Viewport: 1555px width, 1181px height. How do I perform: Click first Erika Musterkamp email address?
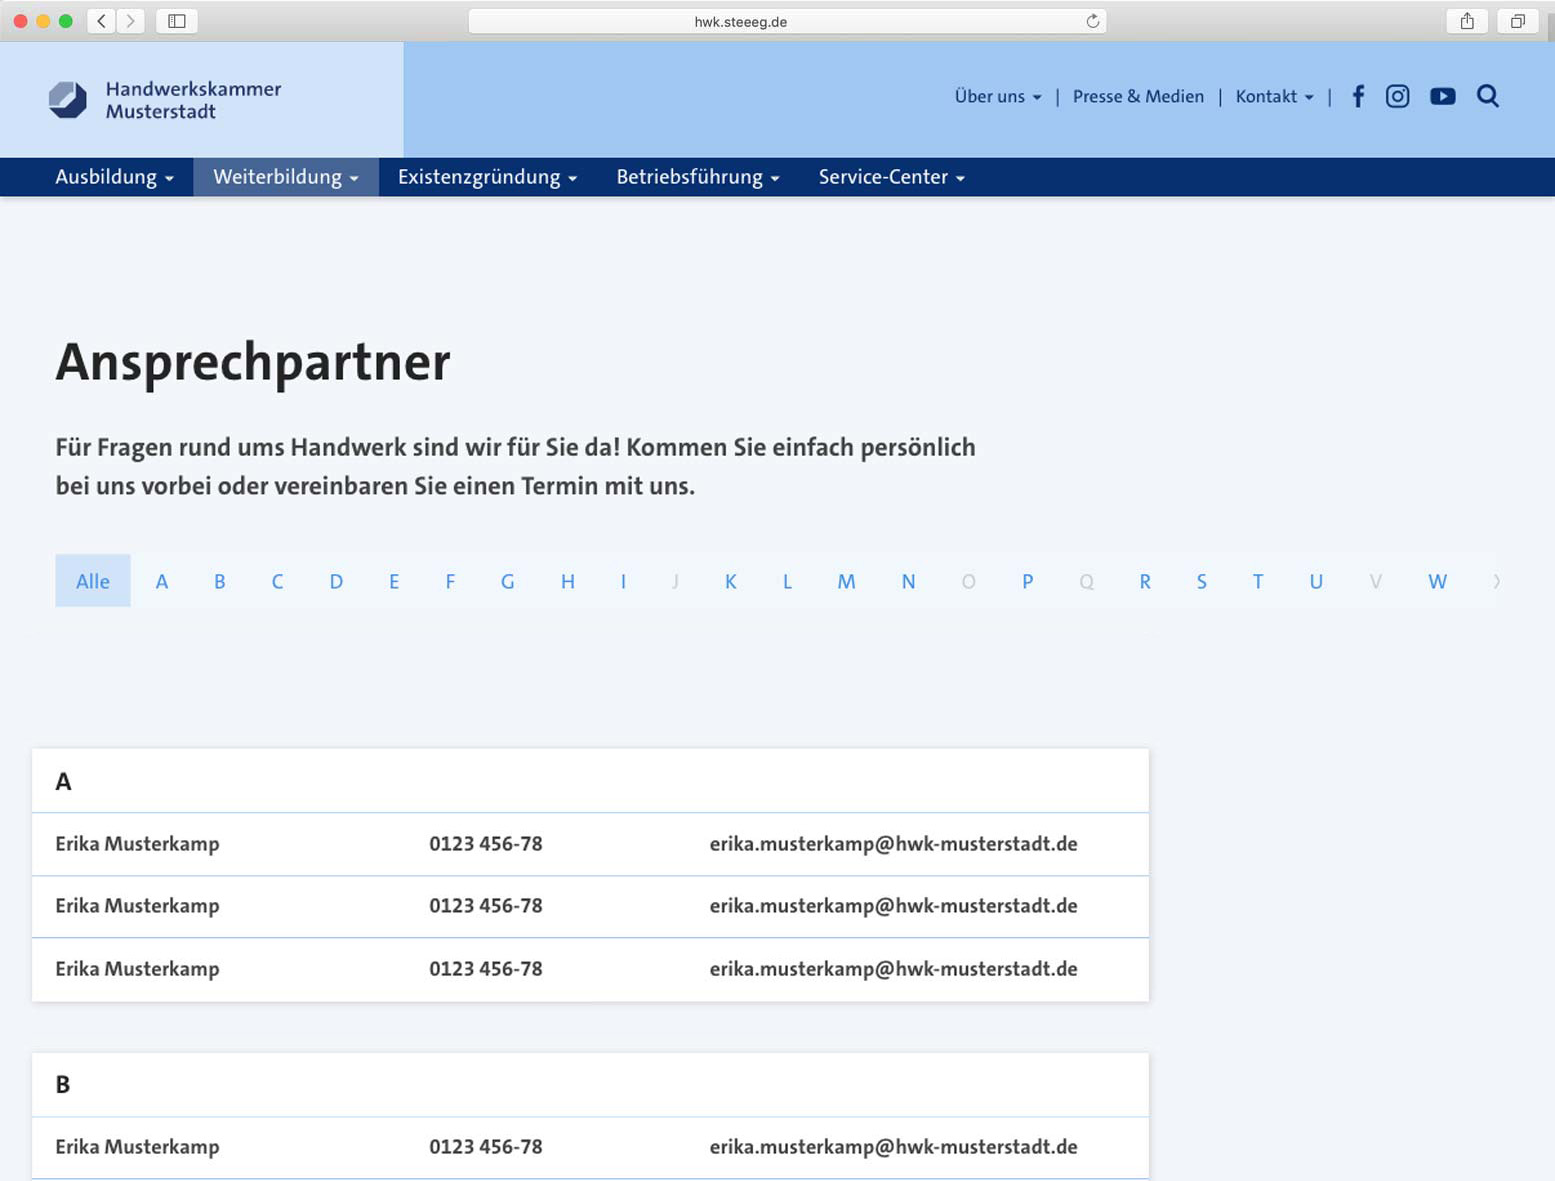click(893, 844)
